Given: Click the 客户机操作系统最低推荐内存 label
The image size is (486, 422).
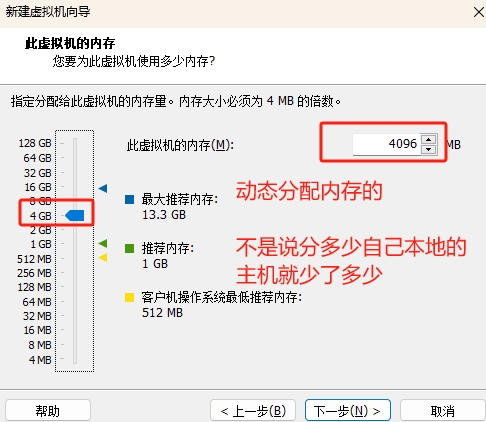Looking at the screenshot, I should pyautogui.click(x=222, y=297).
